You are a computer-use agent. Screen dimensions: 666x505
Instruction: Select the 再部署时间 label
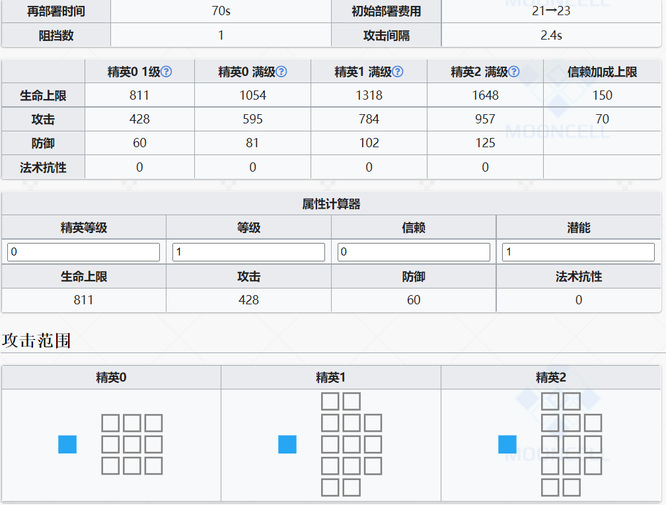[x=56, y=11]
